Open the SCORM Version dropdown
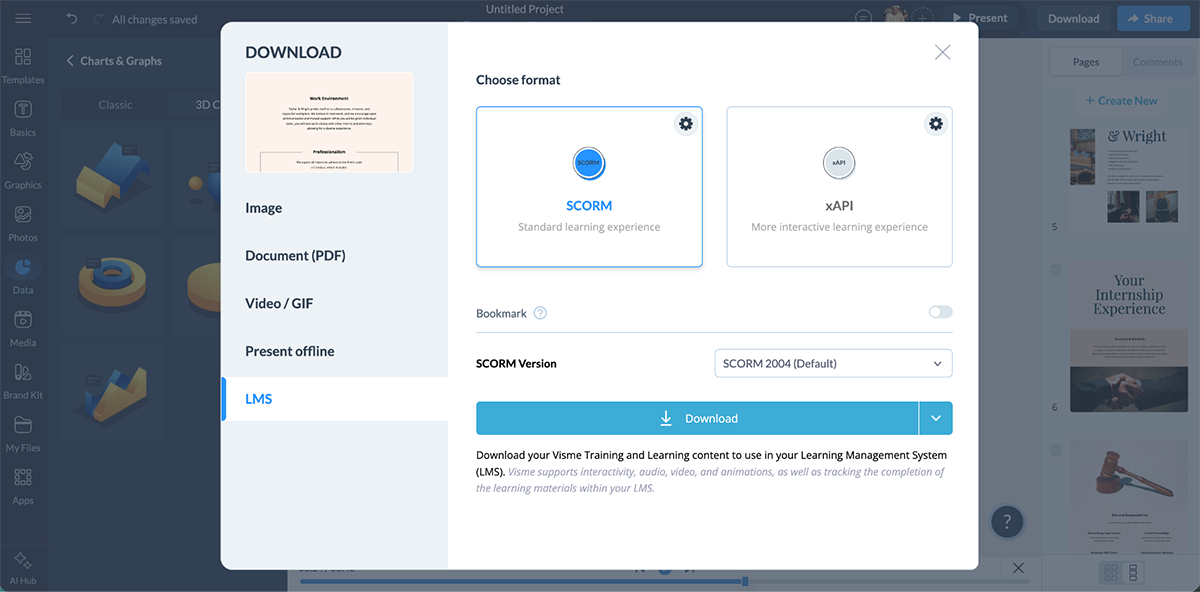The height and width of the screenshot is (592, 1200). coord(832,363)
